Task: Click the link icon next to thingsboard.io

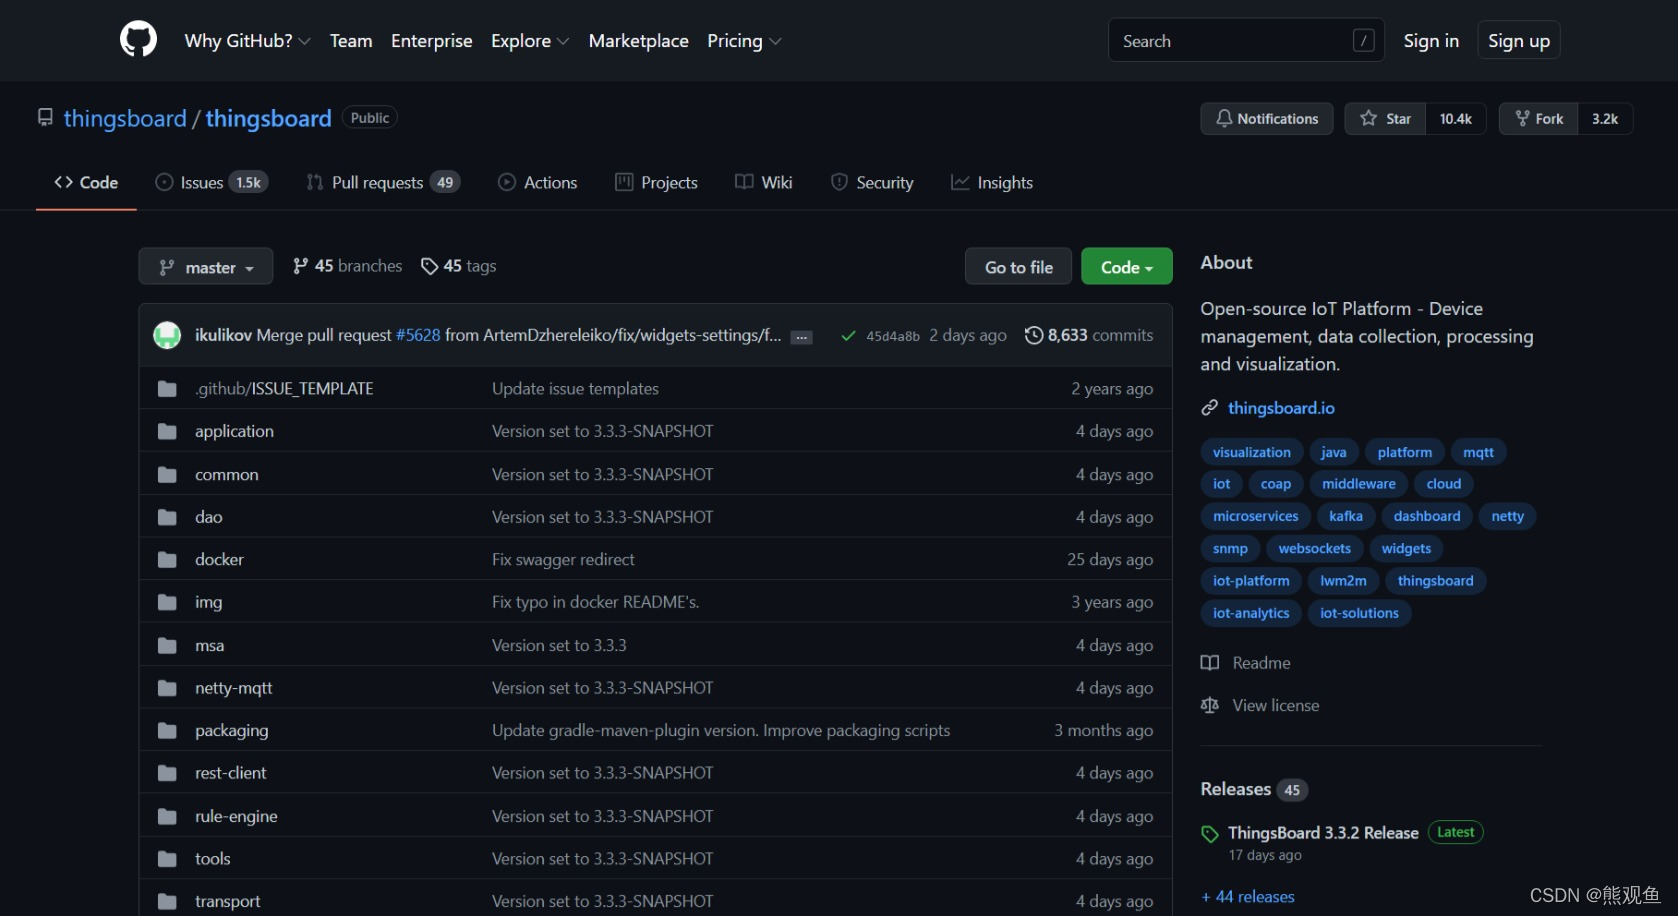Action: click(1209, 408)
